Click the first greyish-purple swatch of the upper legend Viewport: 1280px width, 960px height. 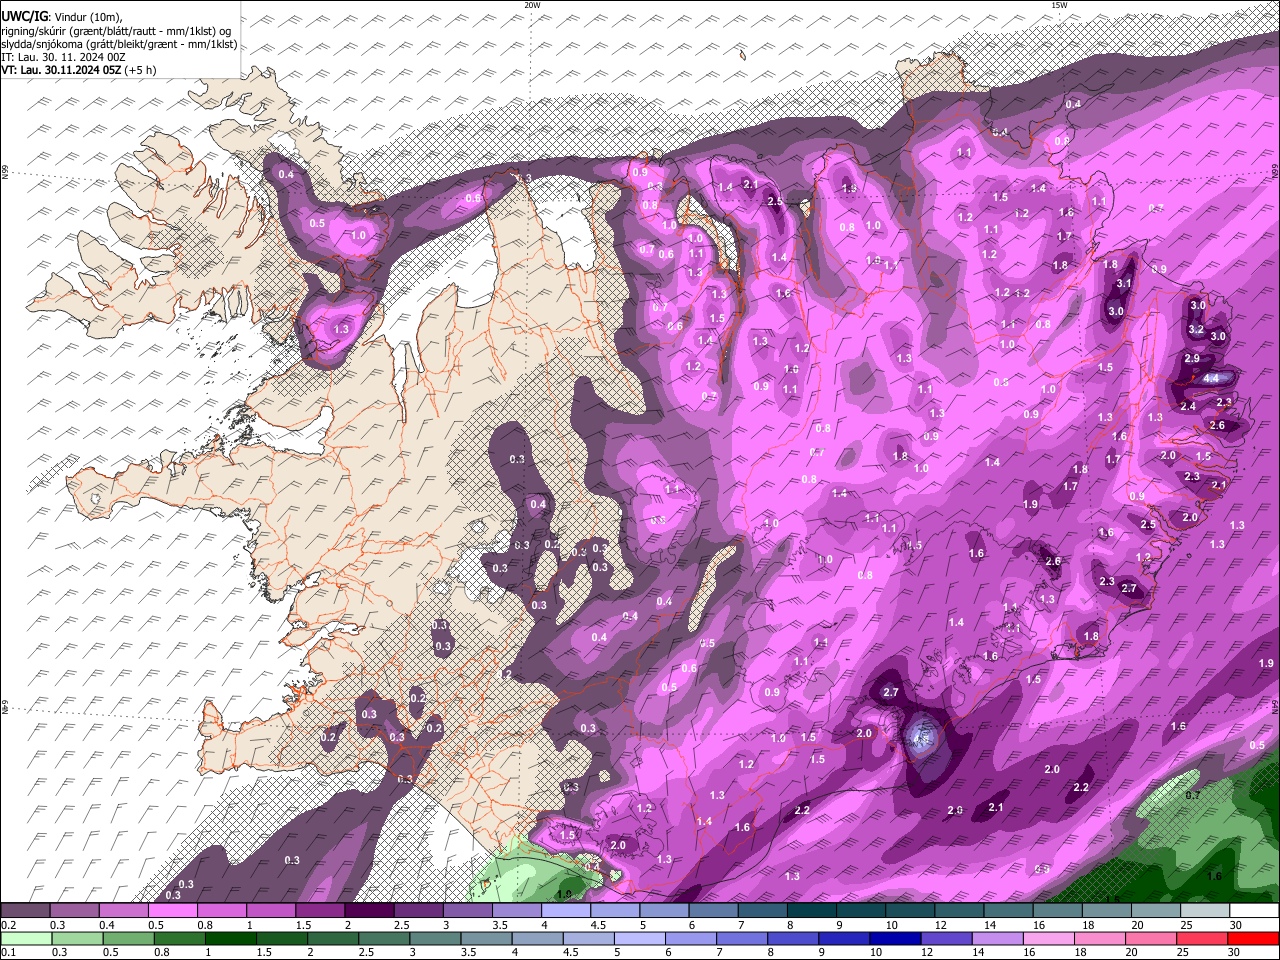(26, 911)
